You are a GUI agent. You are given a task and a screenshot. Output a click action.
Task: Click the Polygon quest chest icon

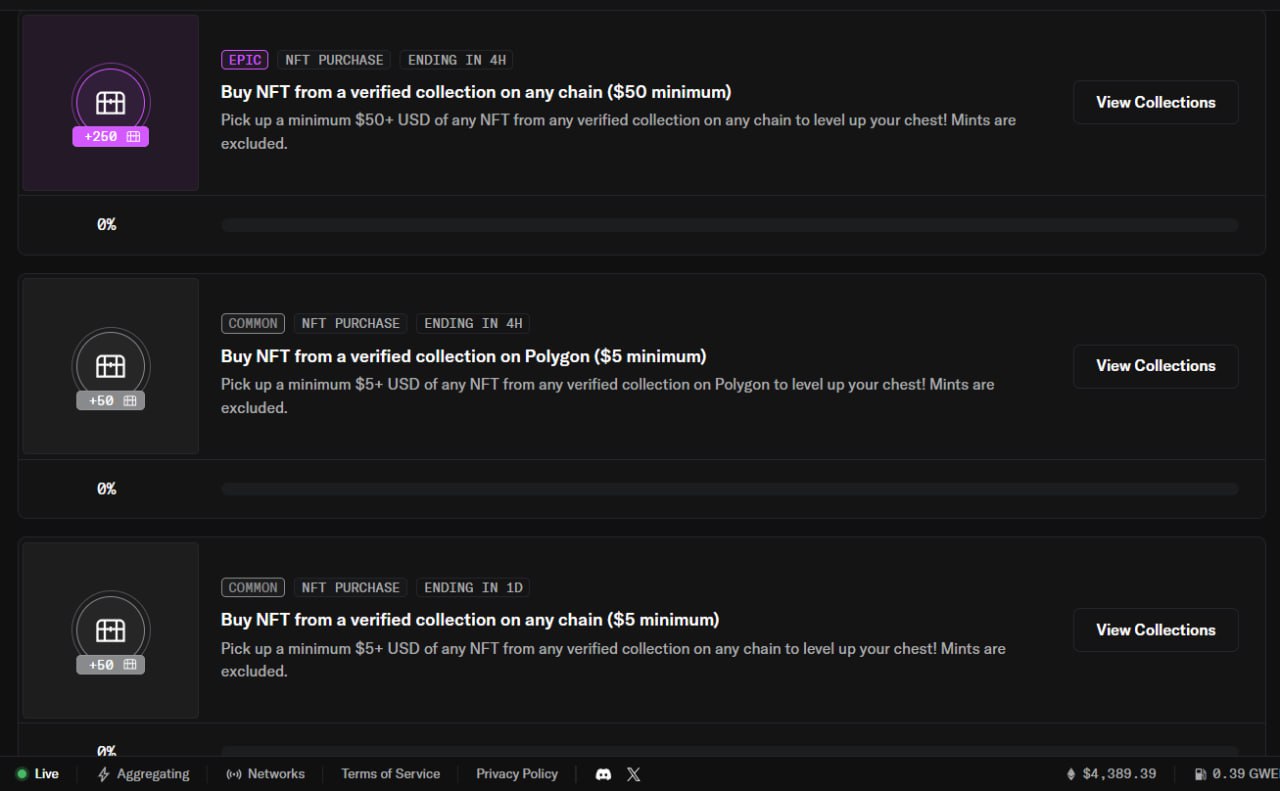click(x=110, y=366)
